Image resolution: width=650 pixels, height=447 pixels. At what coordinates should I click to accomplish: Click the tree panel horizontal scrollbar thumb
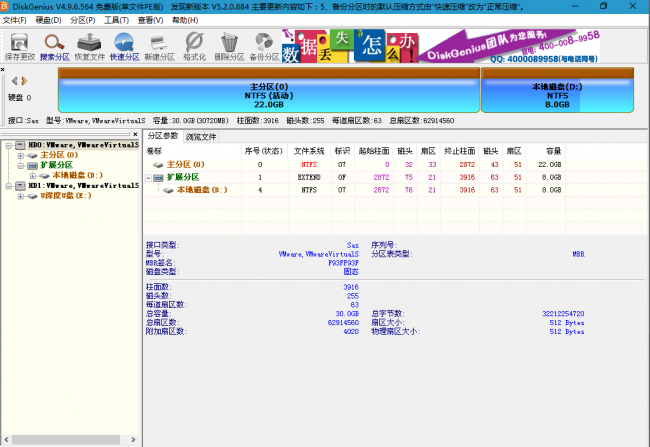coord(65,440)
